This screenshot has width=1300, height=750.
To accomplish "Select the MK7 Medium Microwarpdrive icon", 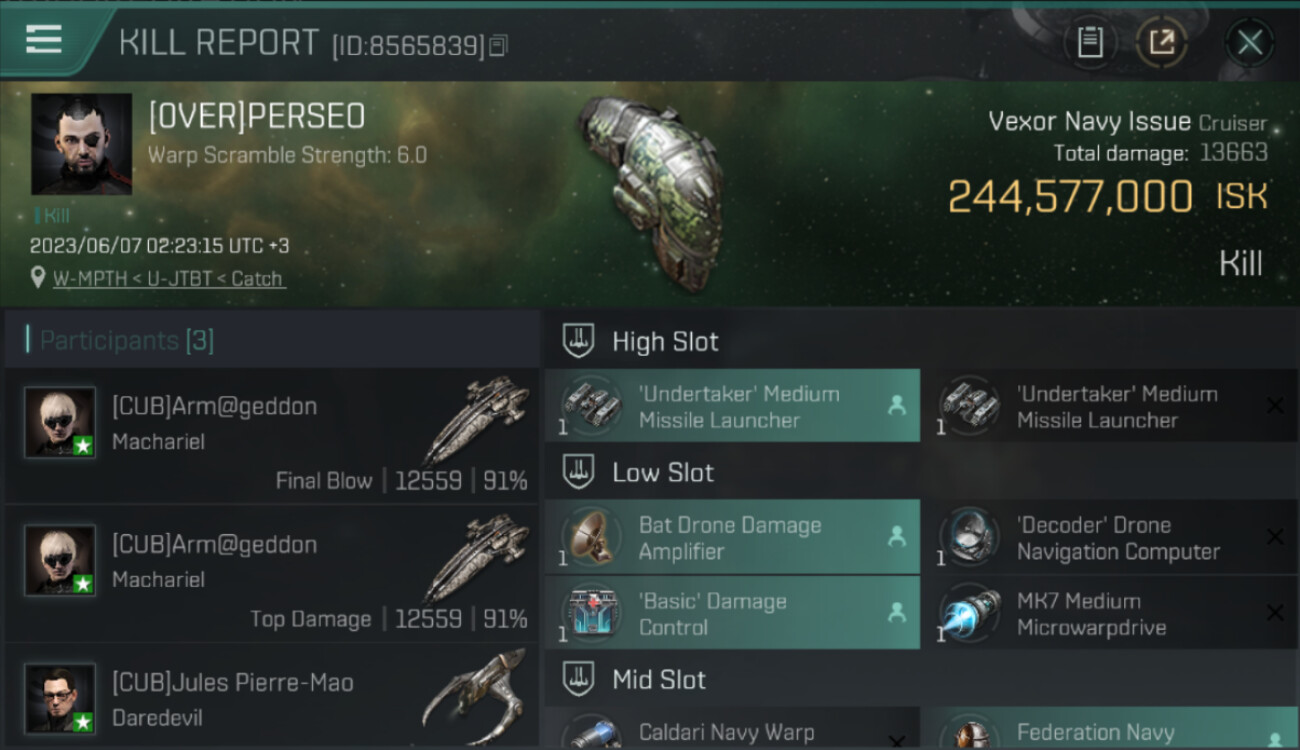I will click(969, 614).
